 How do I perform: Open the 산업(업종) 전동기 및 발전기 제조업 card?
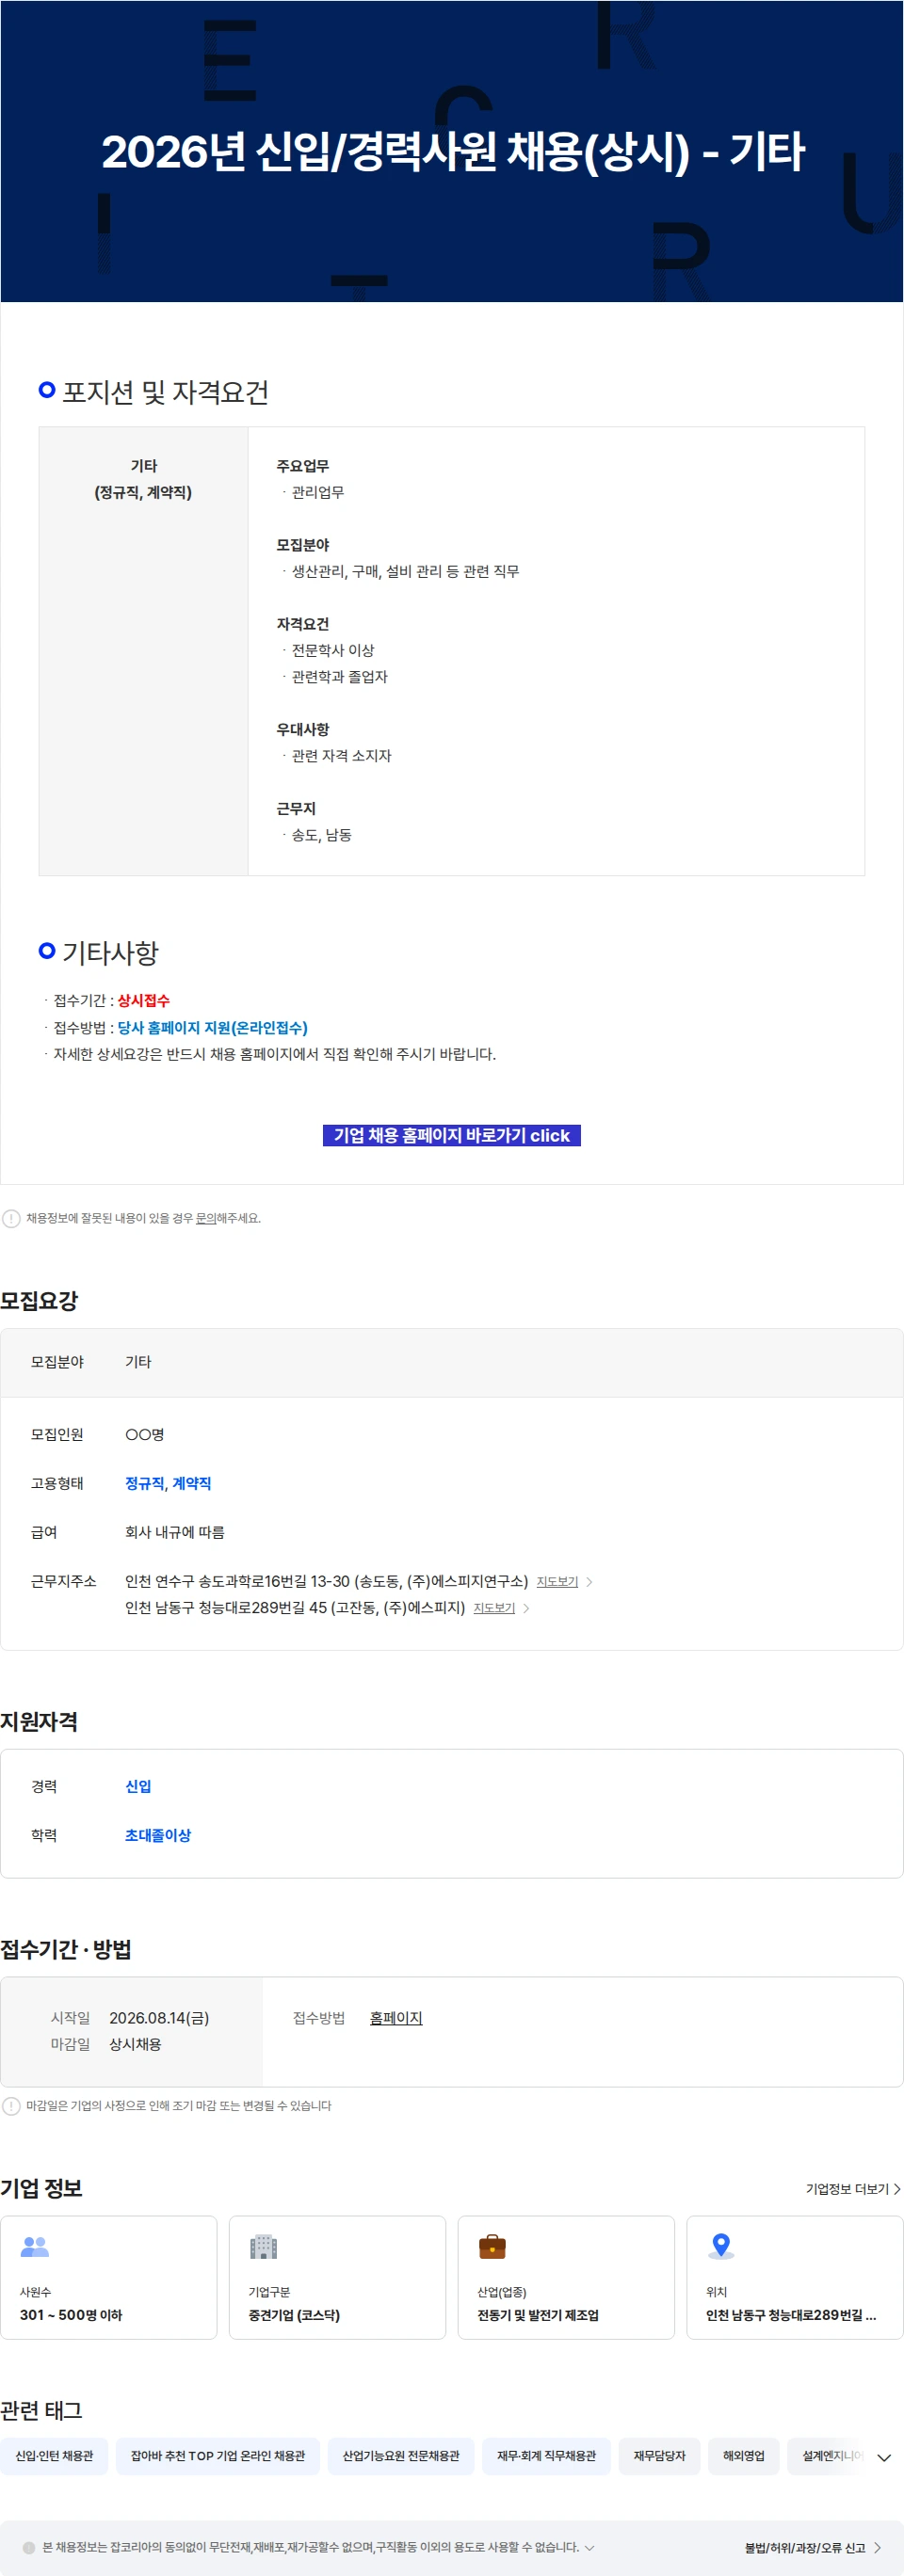coord(566,2277)
